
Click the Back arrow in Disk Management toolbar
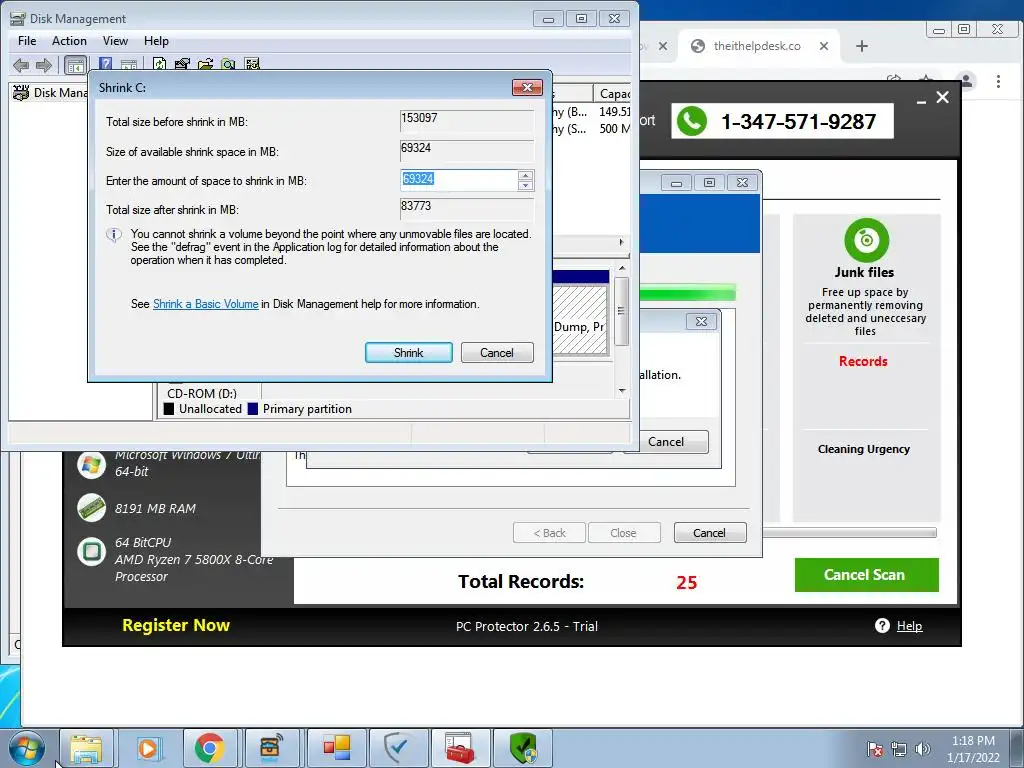[21, 65]
